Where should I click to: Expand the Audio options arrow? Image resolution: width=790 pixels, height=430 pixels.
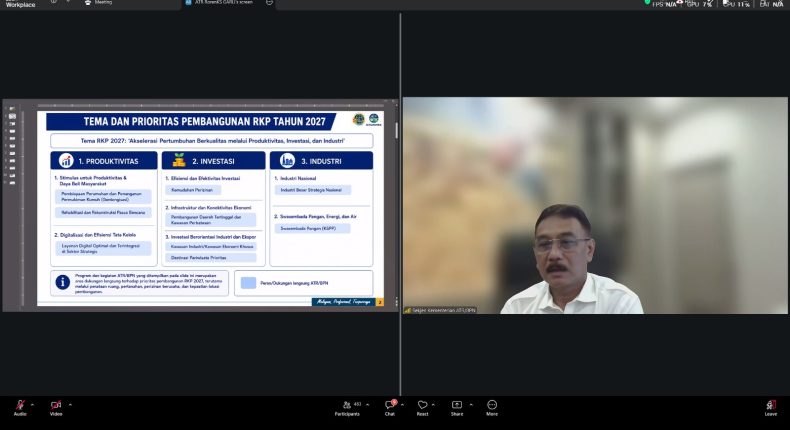[x=32, y=404]
